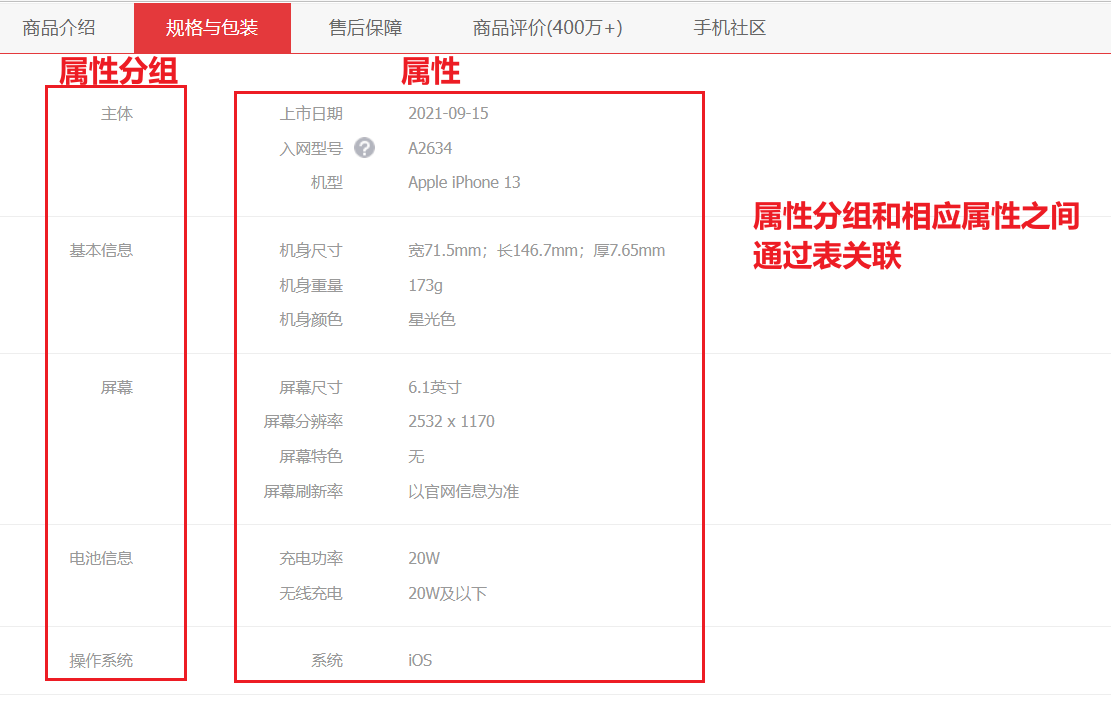Screen dimensions: 1111x715
Task: Click the 充电功率 attribute name
Action: click(311, 558)
